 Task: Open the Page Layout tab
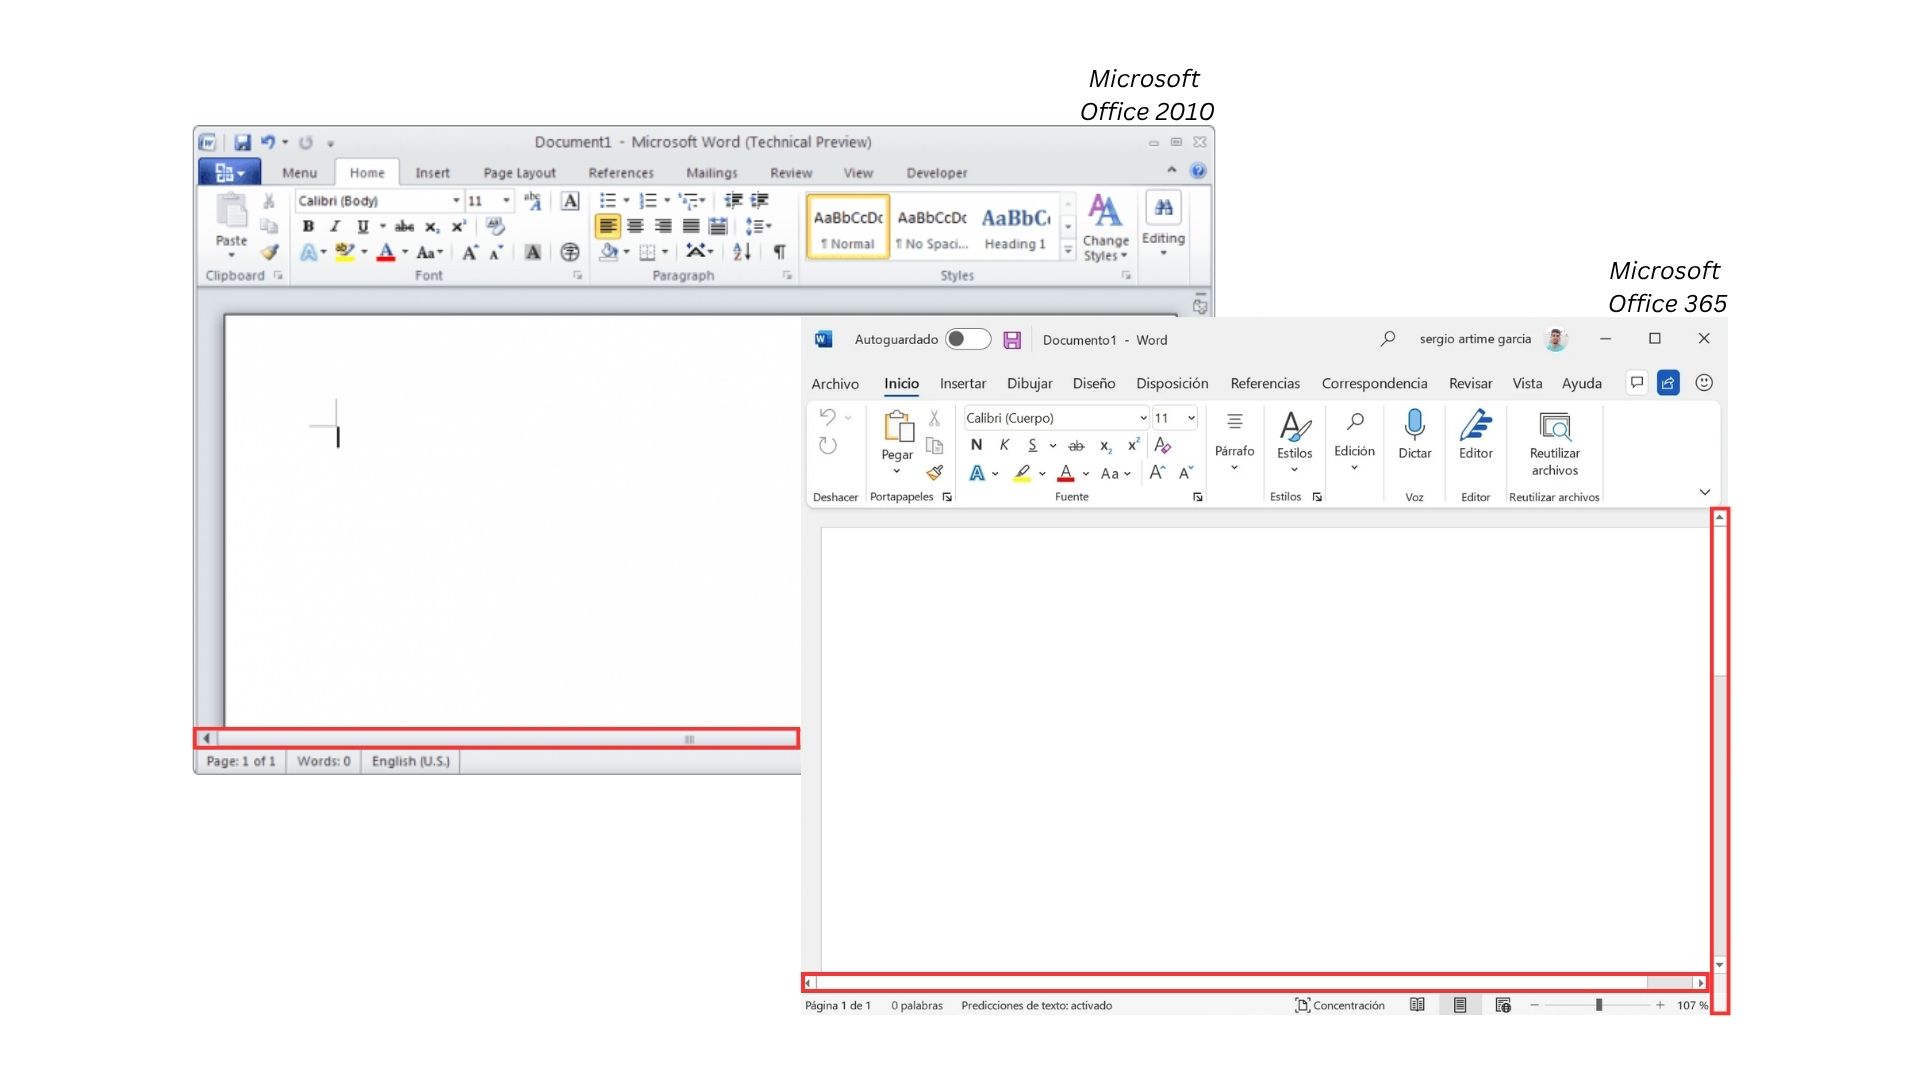point(519,173)
